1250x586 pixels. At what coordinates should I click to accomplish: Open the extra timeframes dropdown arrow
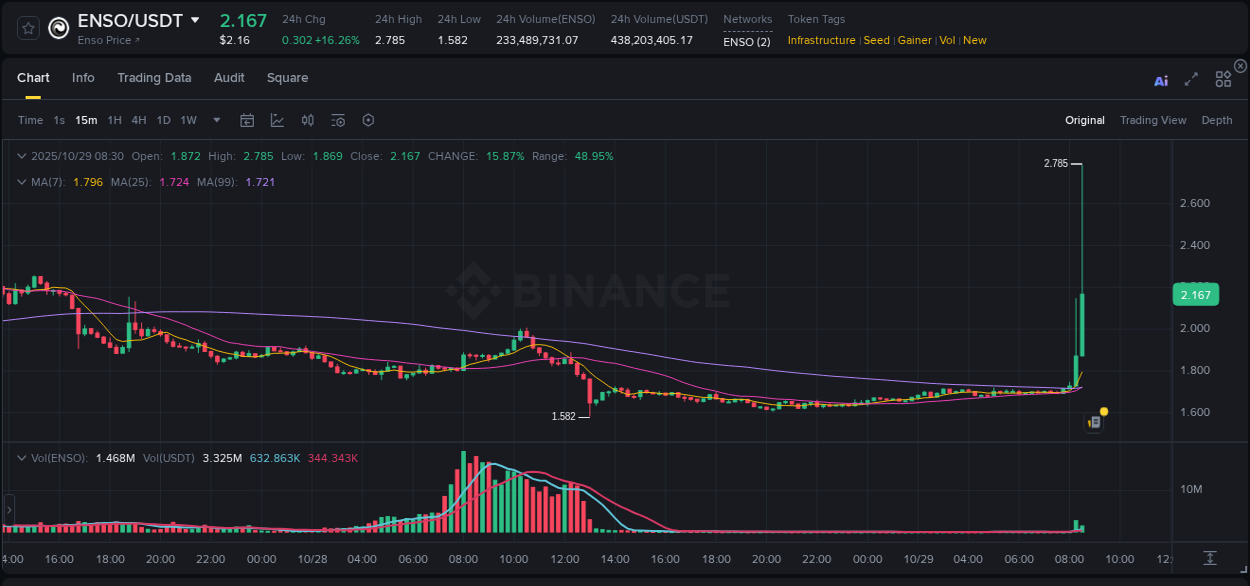[215, 120]
